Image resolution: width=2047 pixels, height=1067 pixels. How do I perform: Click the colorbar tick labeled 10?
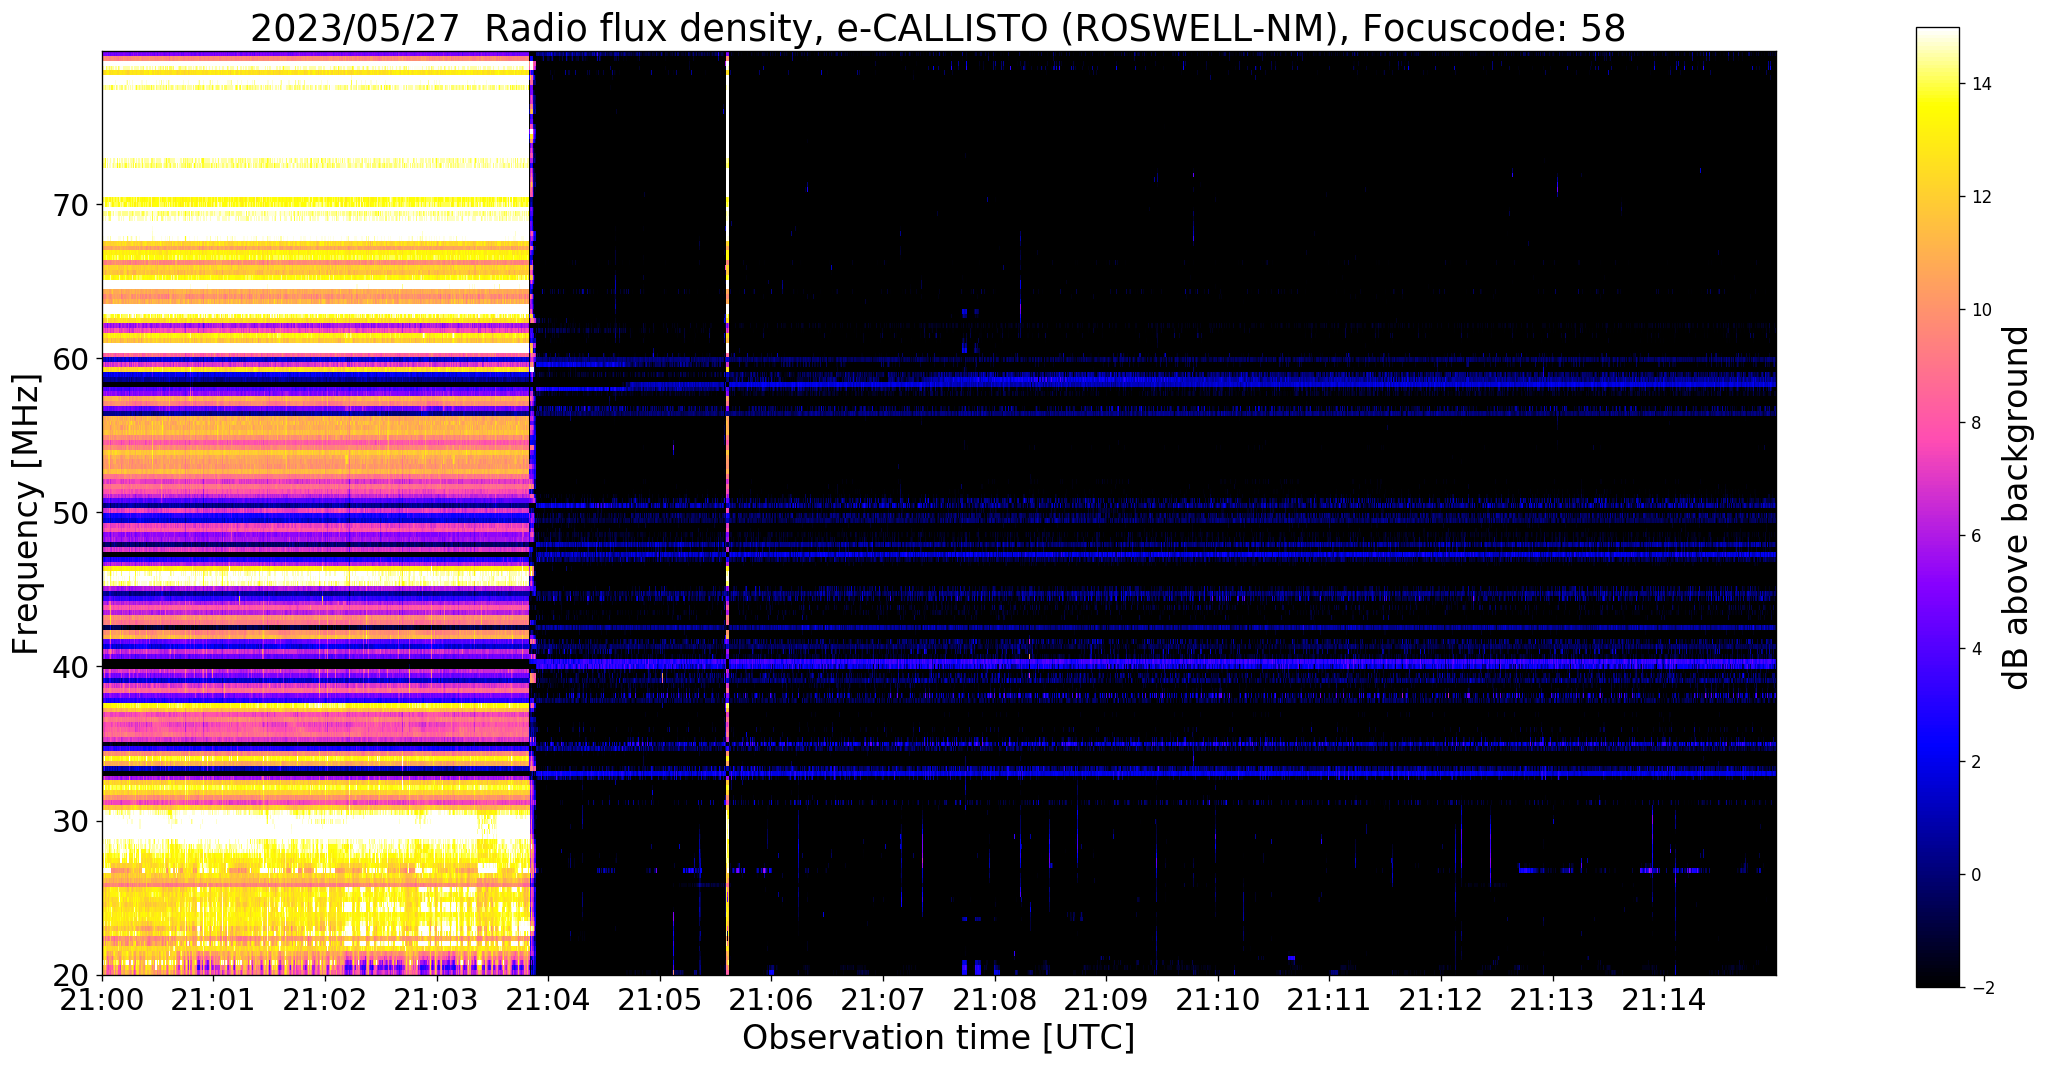[1981, 310]
